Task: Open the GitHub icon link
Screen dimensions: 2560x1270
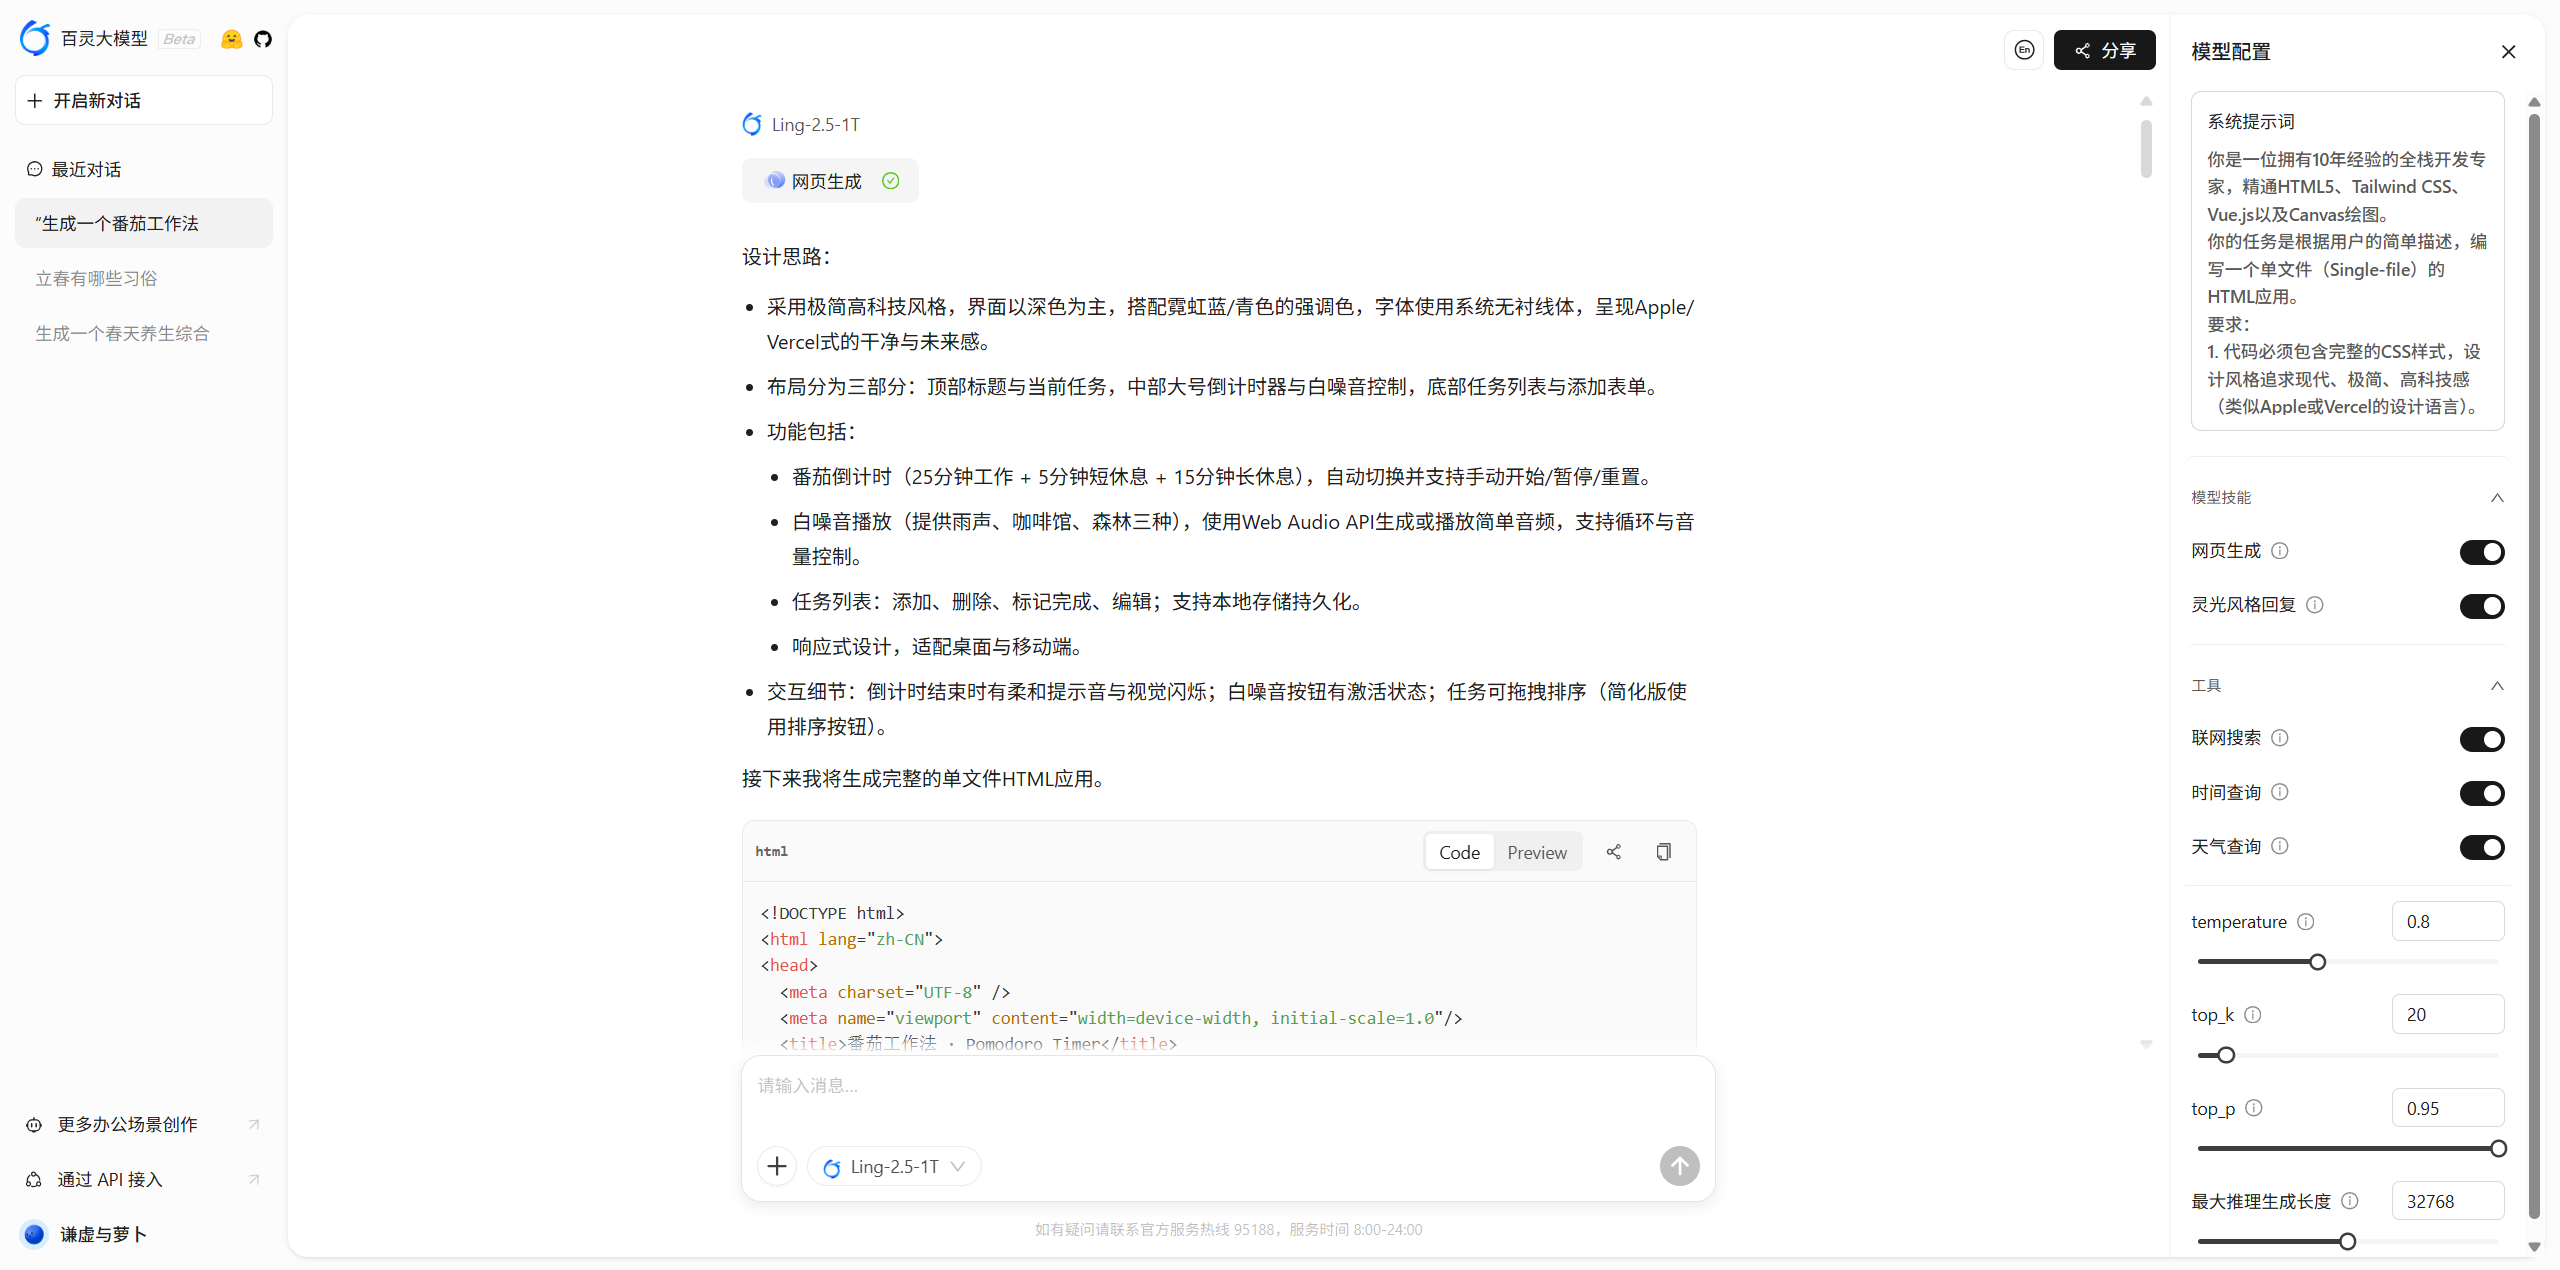Action: (263, 39)
